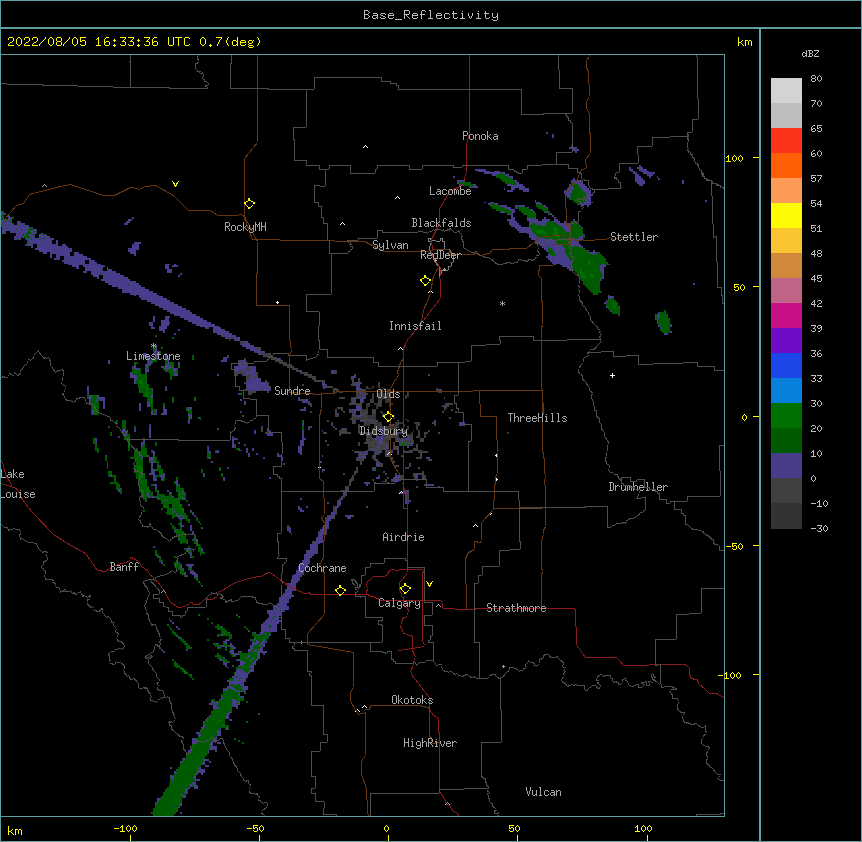The width and height of the screenshot is (862, 842).
Task: Click the Banff label
Action: coord(124,567)
